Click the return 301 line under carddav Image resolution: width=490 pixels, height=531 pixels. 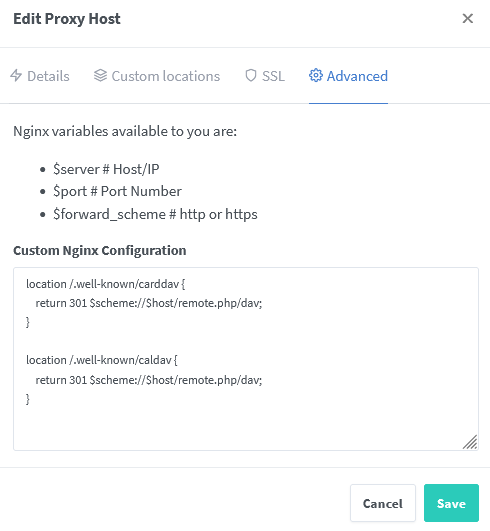coord(149,303)
